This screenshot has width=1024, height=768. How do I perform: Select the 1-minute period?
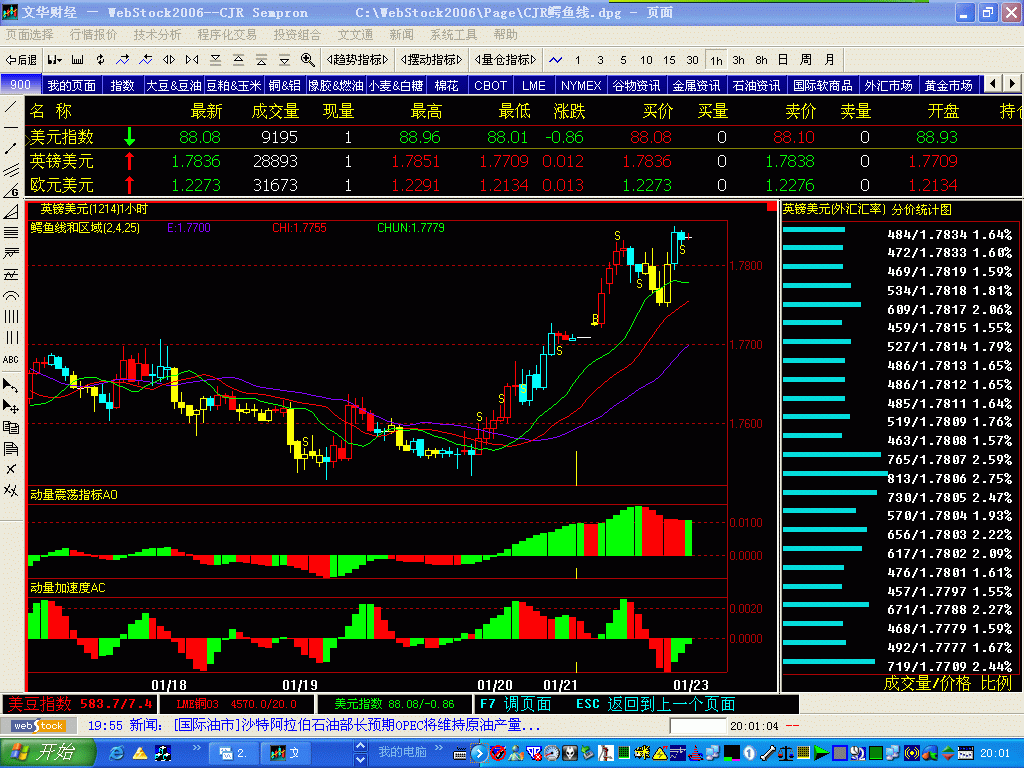click(x=577, y=60)
